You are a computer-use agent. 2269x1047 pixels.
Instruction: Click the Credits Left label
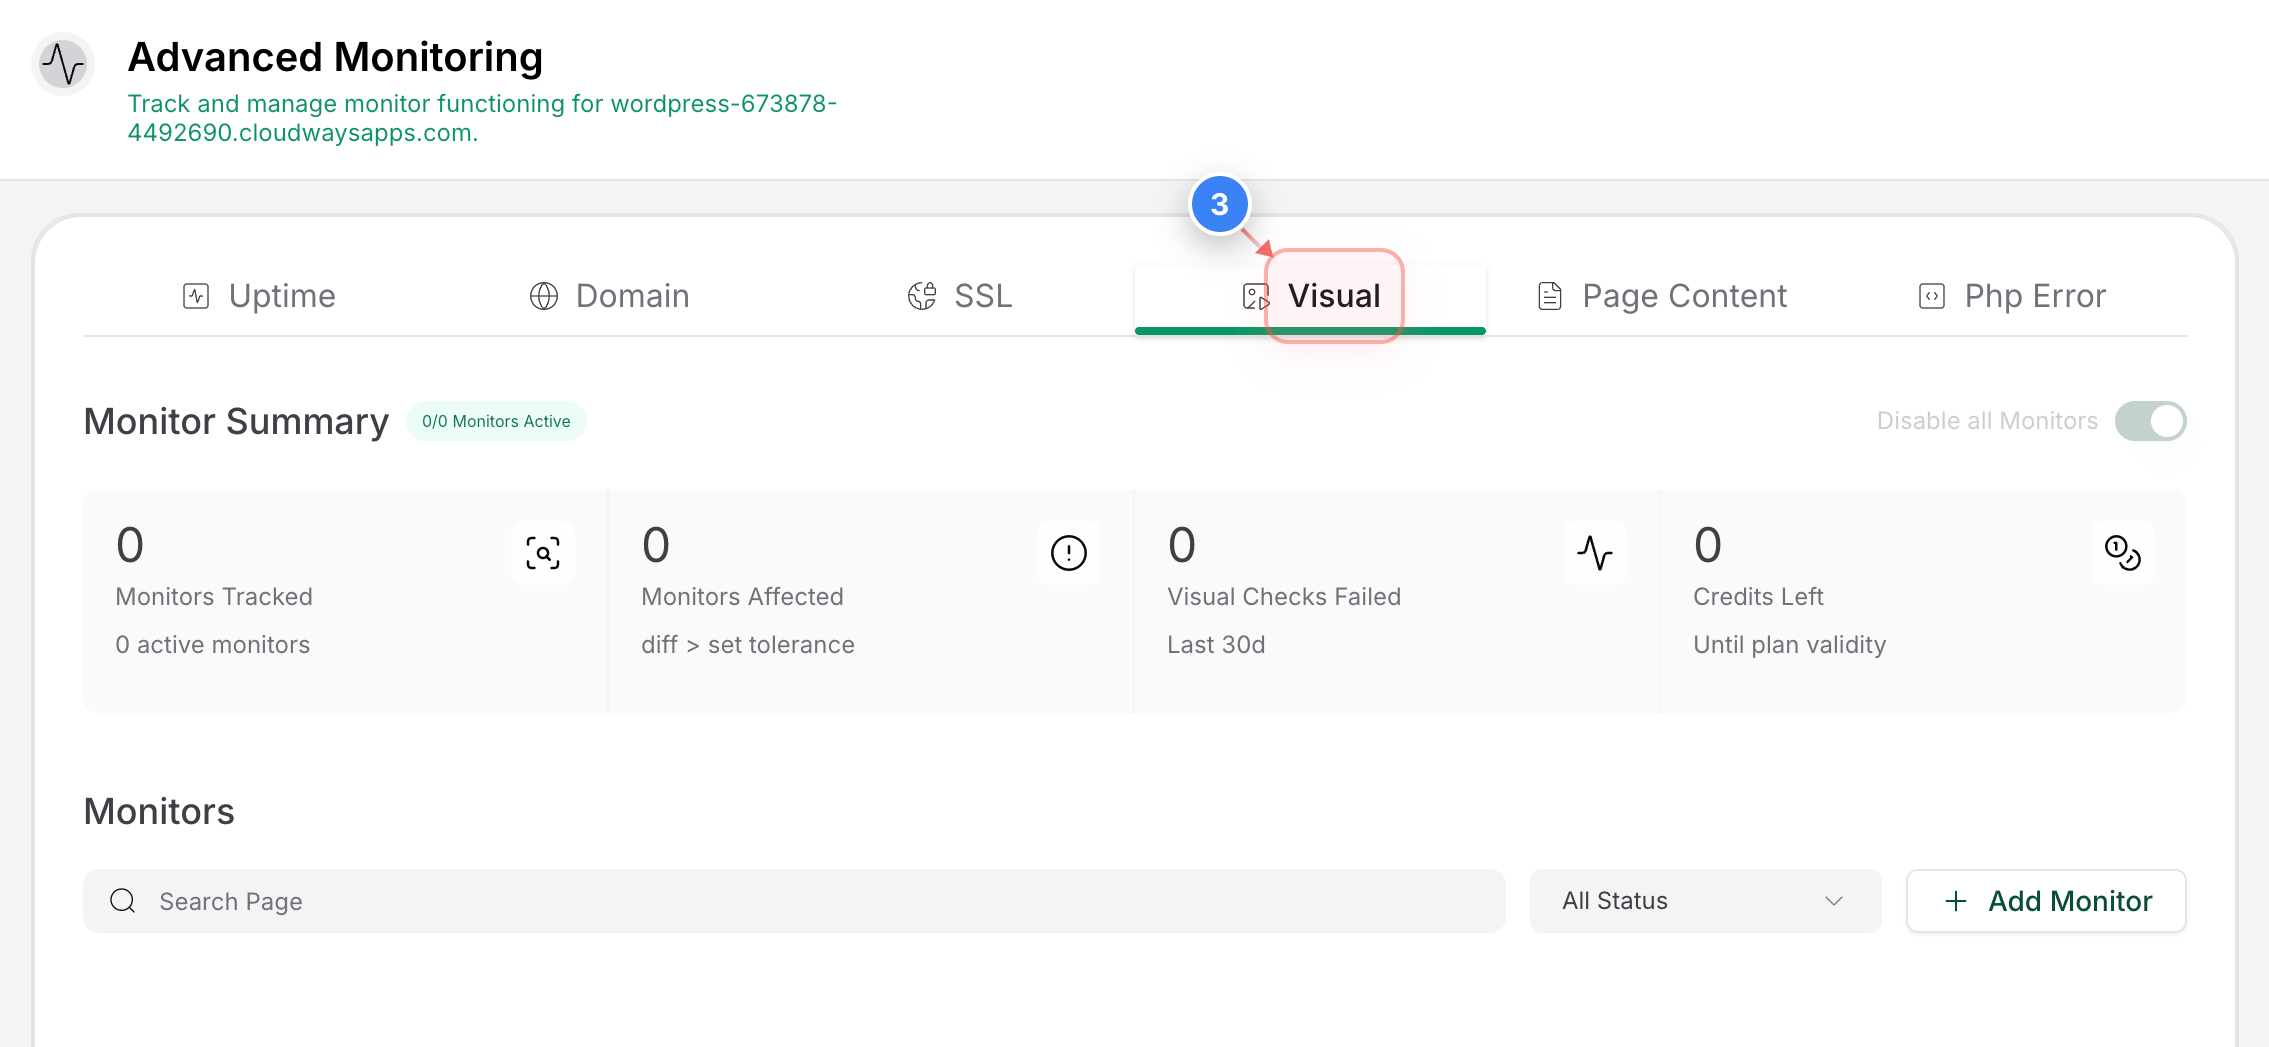(x=1758, y=597)
